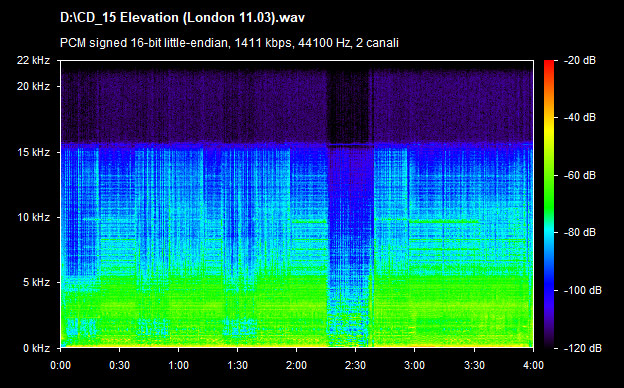This screenshot has height=388, width=624.
Task: Click the -40 dB legend label
Action: click(580, 117)
